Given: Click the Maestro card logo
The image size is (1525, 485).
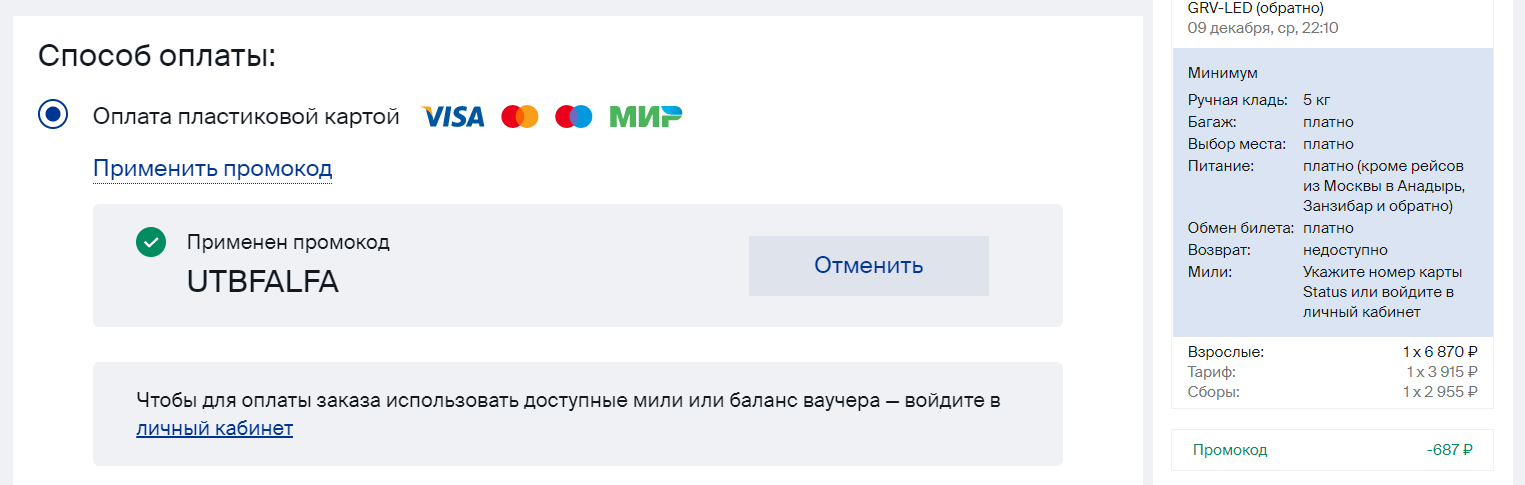Looking at the screenshot, I should click(574, 117).
